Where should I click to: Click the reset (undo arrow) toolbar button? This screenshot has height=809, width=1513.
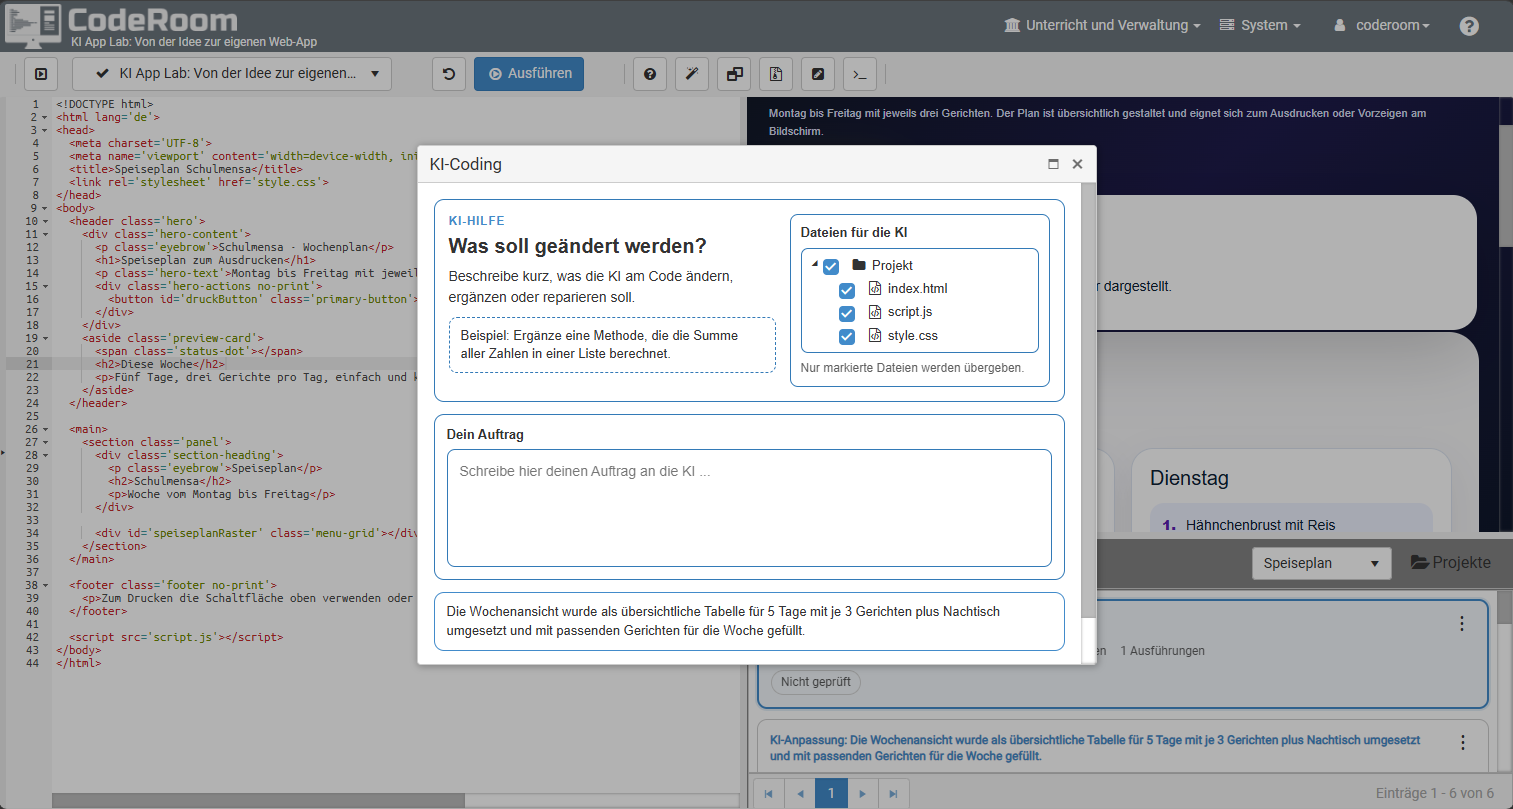(449, 74)
